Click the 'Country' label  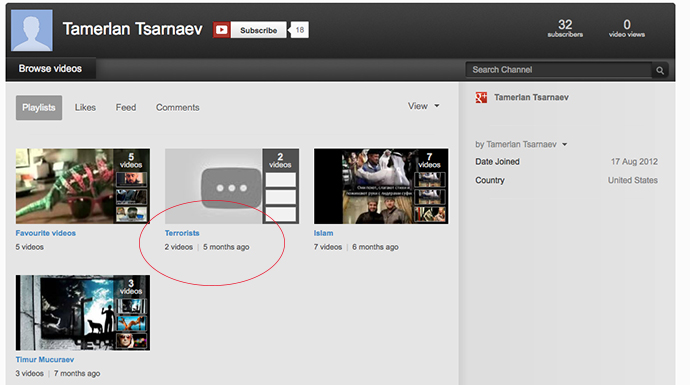click(x=490, y=180)
